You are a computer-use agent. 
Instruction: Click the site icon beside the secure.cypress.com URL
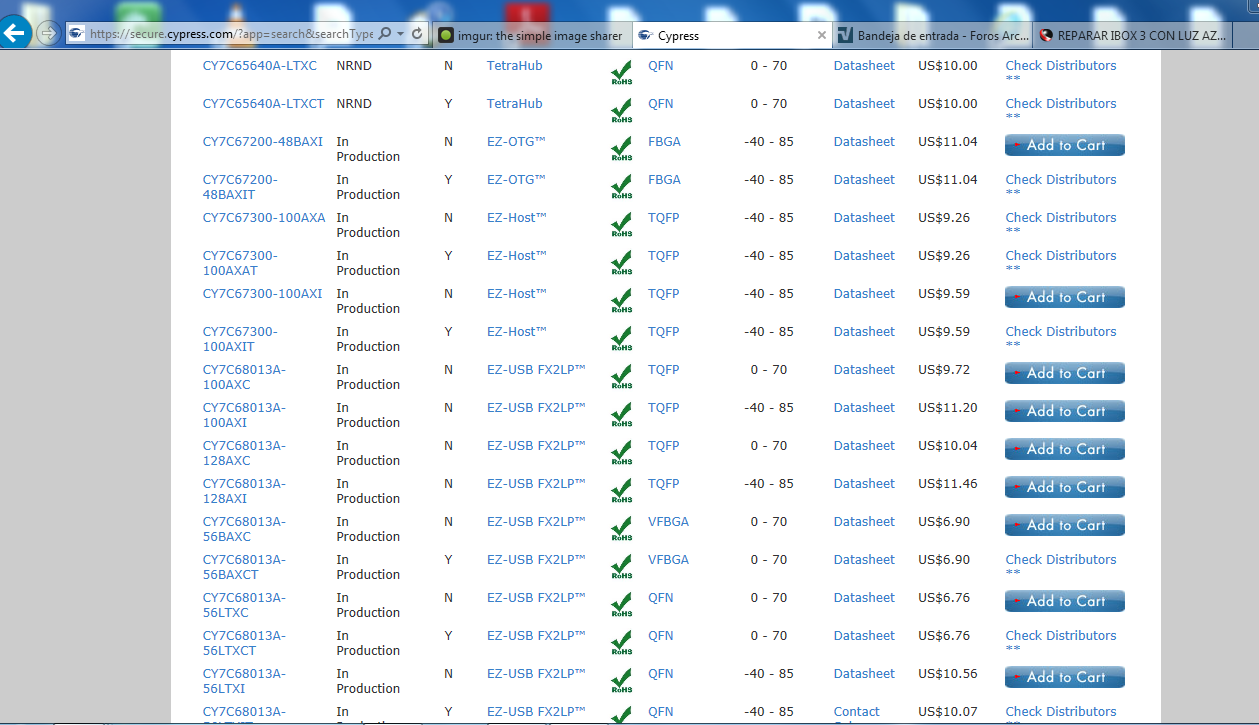[x=76, y=34]
